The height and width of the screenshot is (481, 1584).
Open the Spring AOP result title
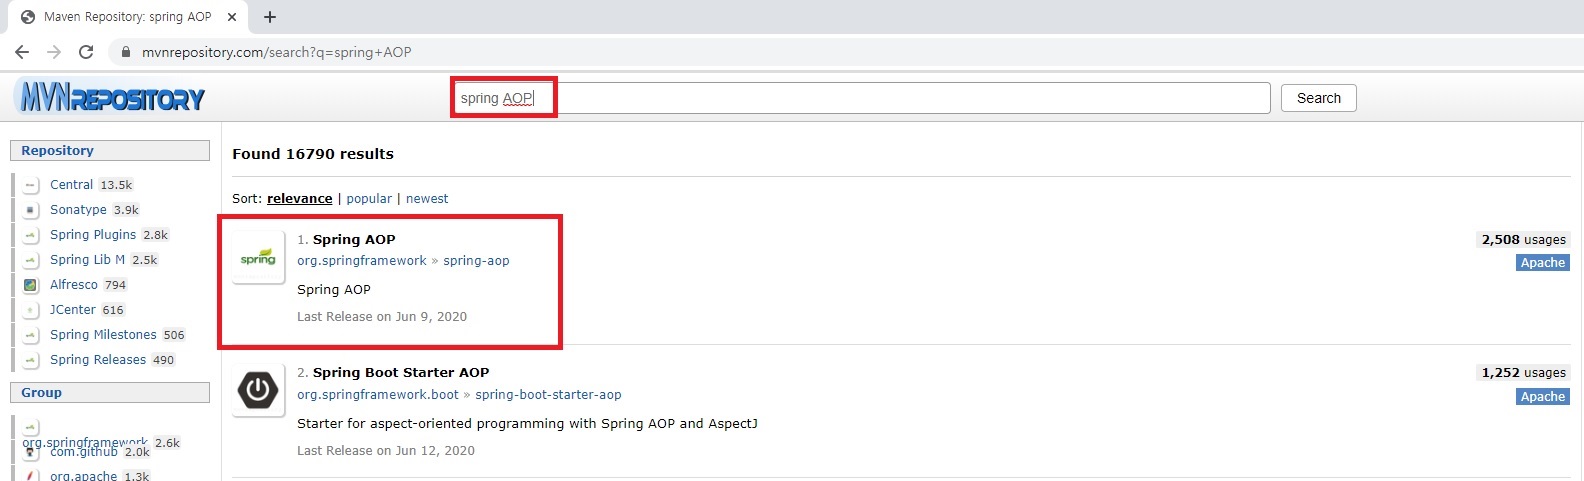click(x=354, y=239)
